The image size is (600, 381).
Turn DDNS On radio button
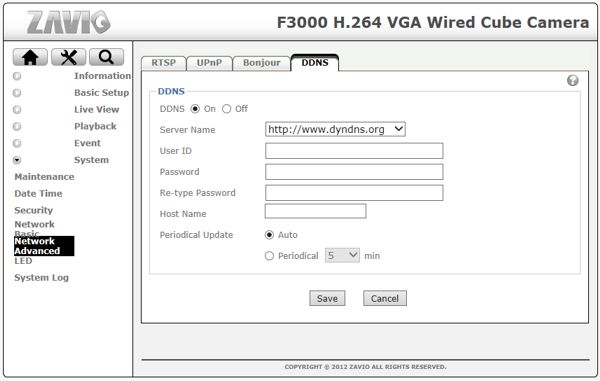pyautogui.click(x=195, y=109)
